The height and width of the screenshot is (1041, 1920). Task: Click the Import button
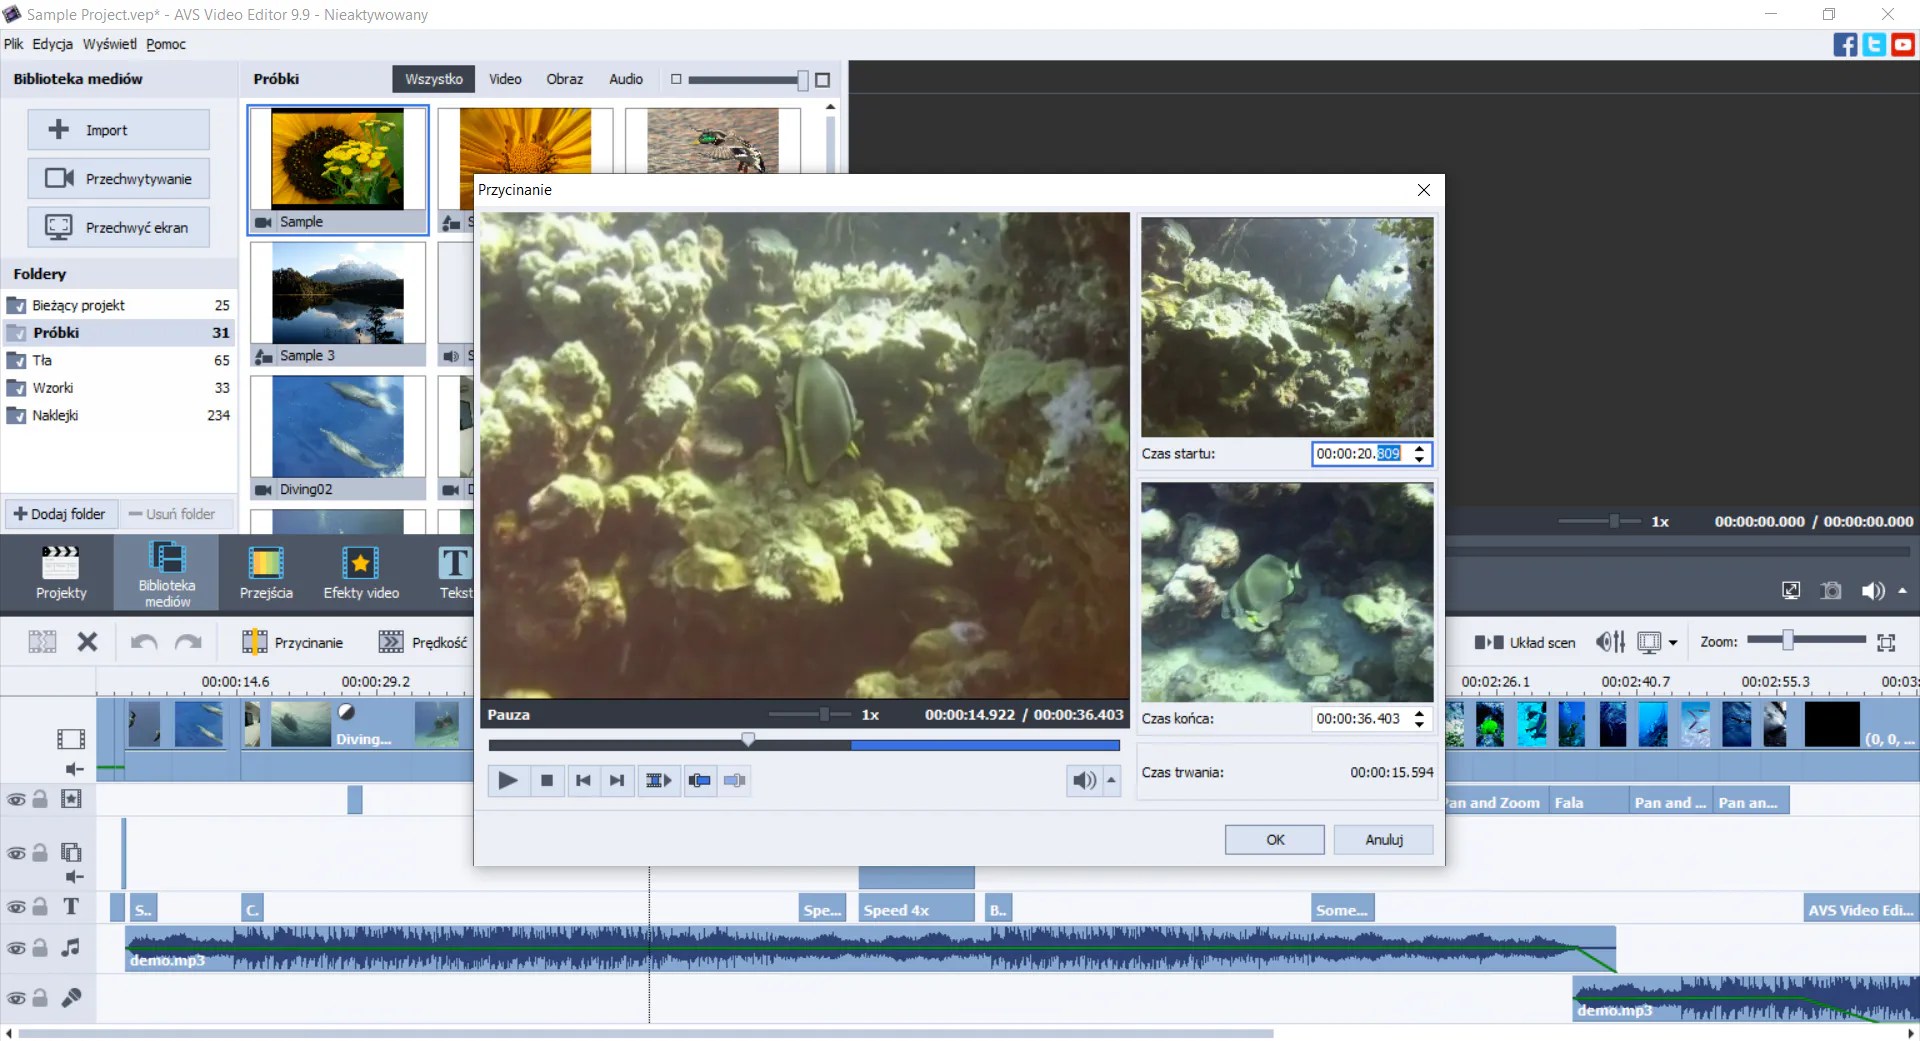118,129
